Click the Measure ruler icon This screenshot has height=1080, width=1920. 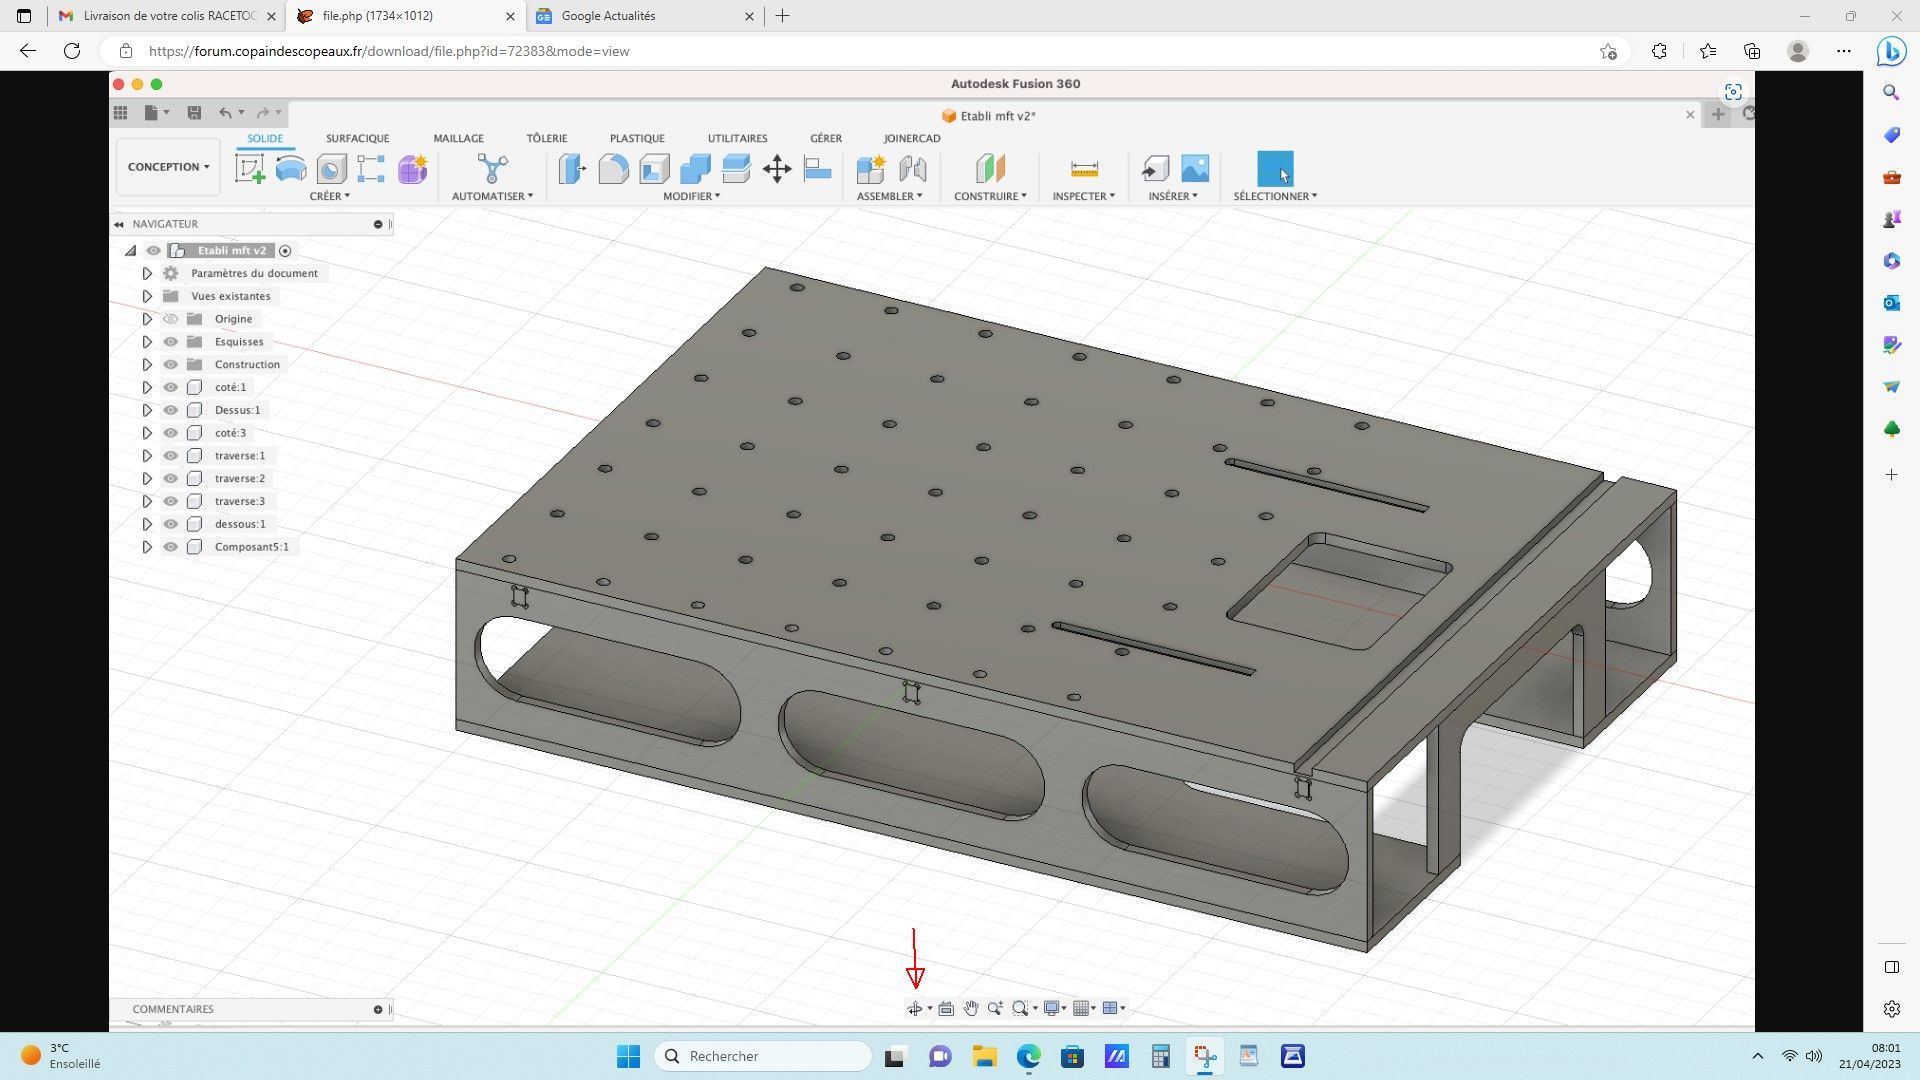click(1084, 169)
